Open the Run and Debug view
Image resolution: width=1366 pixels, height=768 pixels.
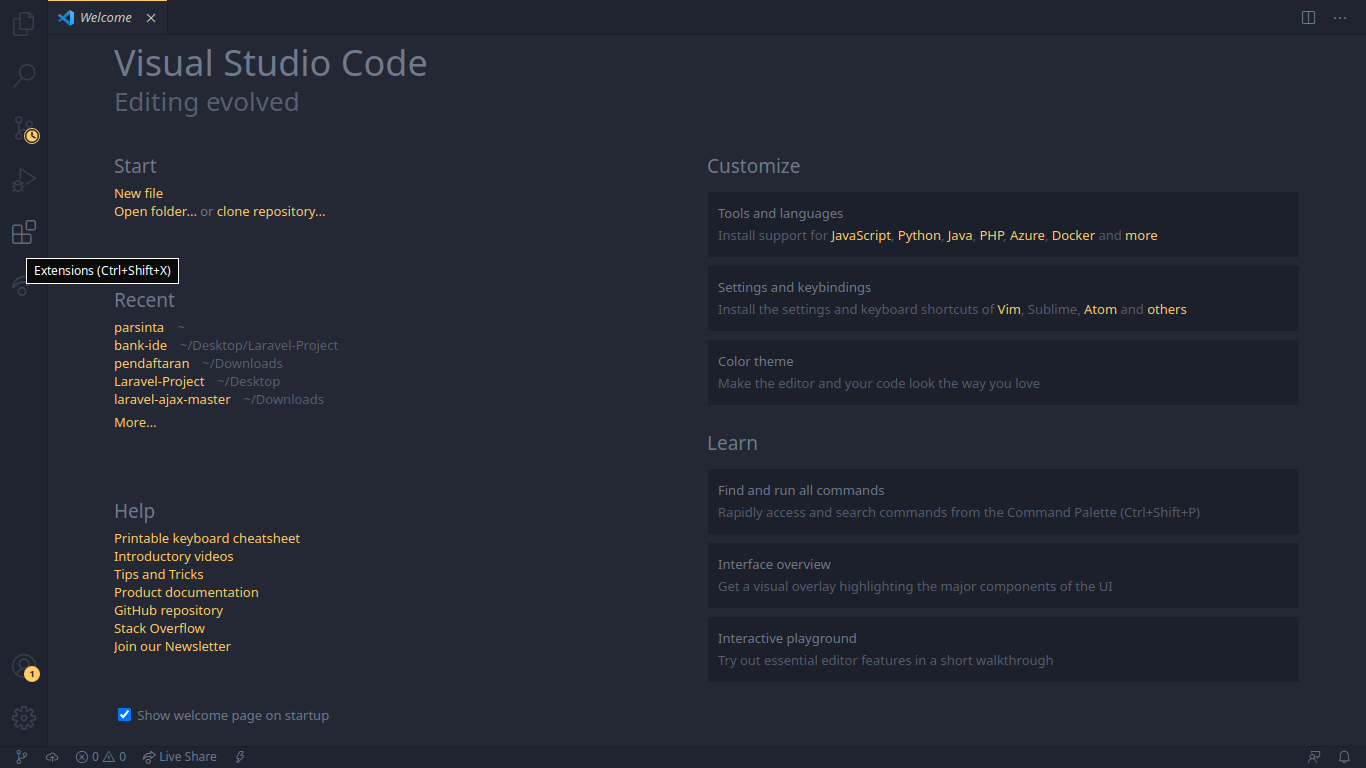pyautogui.click(x=24, y=180)
